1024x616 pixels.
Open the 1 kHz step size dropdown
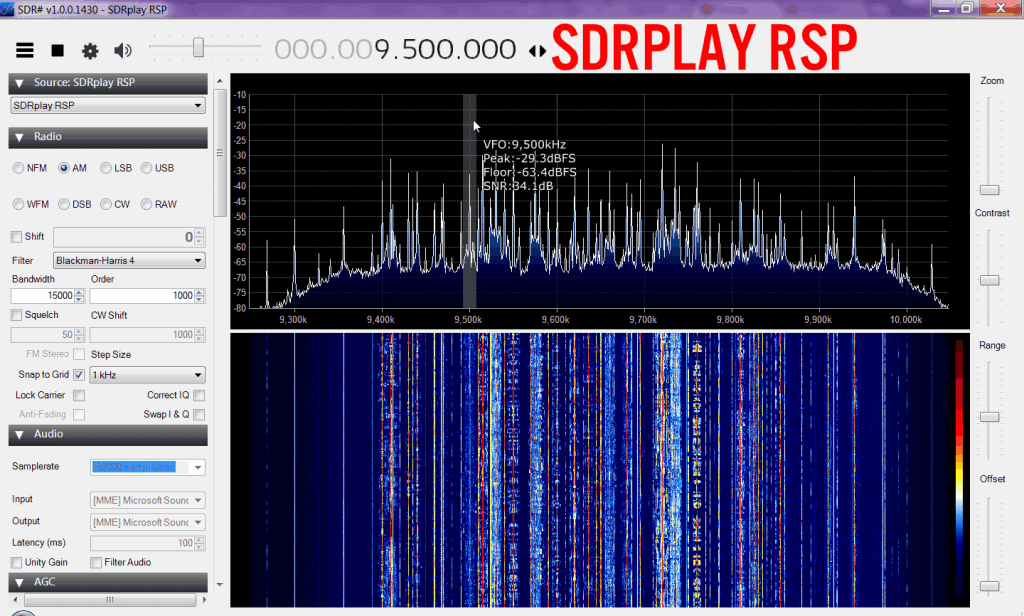(148, 375)
